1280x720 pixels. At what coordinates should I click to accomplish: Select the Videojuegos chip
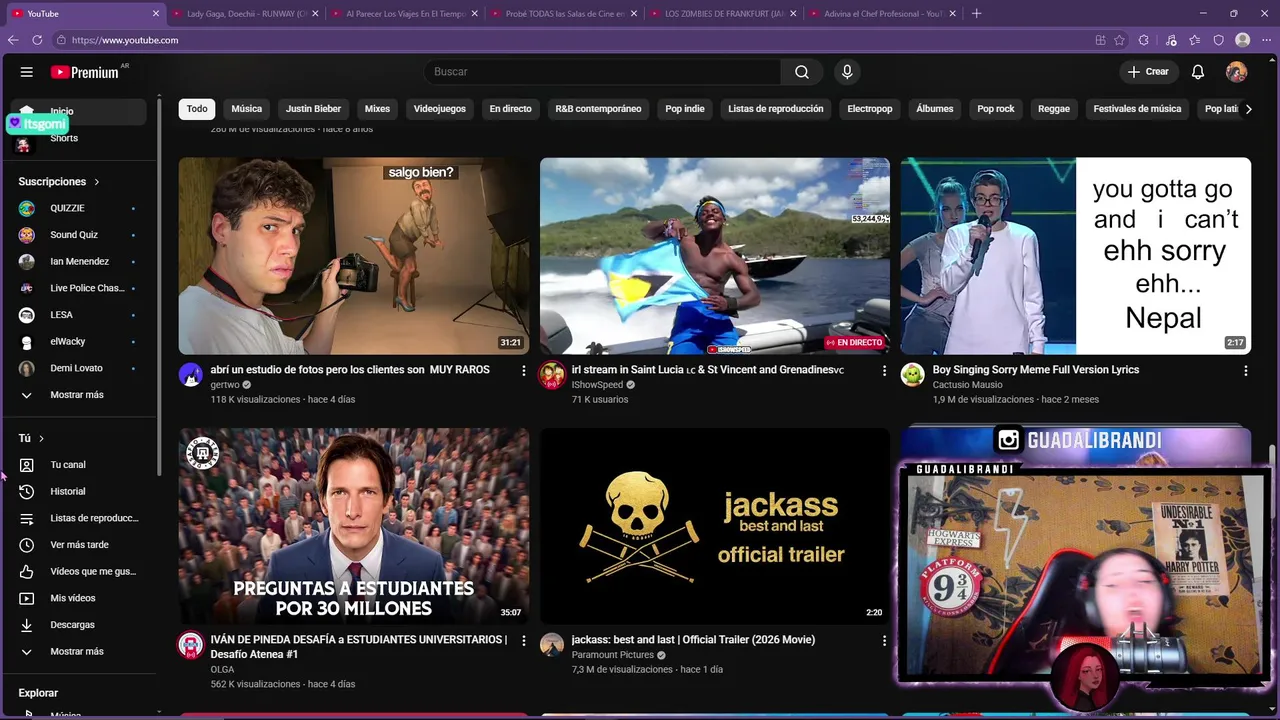point(440,109)
